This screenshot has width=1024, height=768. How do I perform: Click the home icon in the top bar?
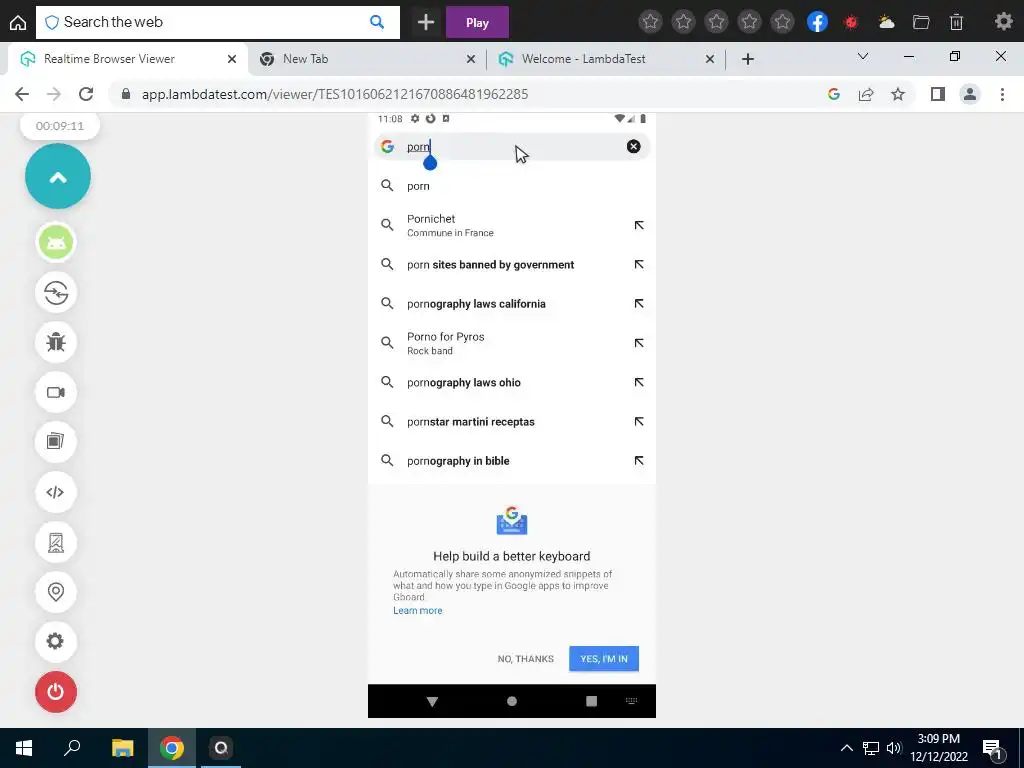tap(18, 22)
